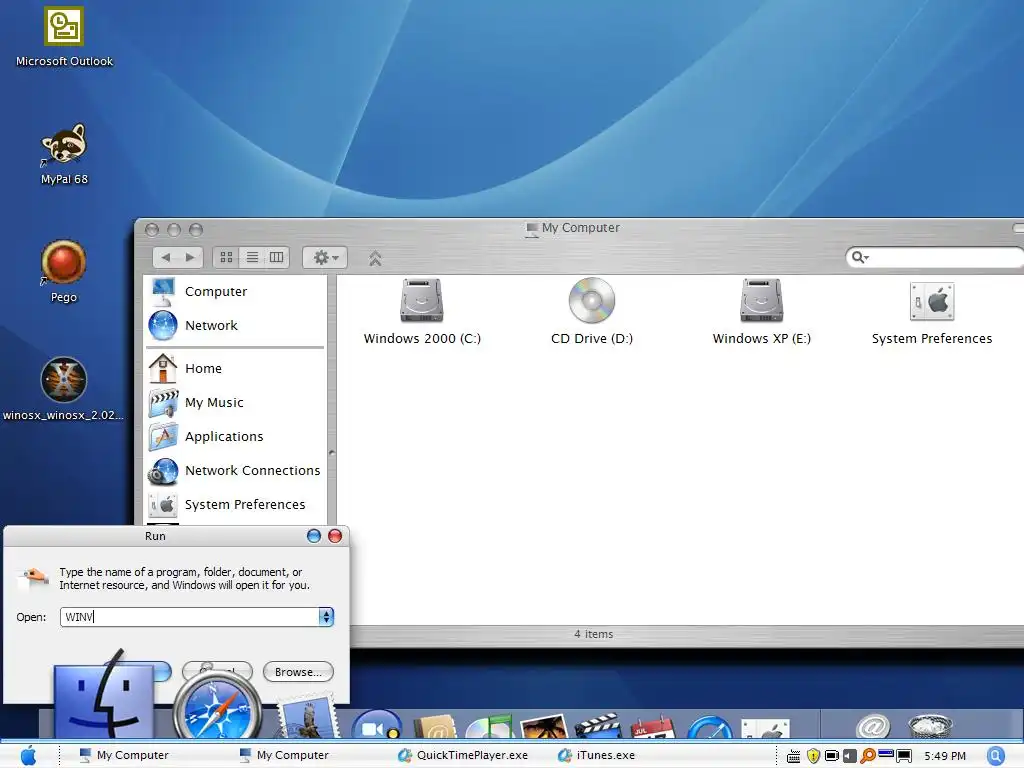Screen dimensions: 1024x768
Task: Open Mail stamp icon in dock
Action: (x=308, y=718)
